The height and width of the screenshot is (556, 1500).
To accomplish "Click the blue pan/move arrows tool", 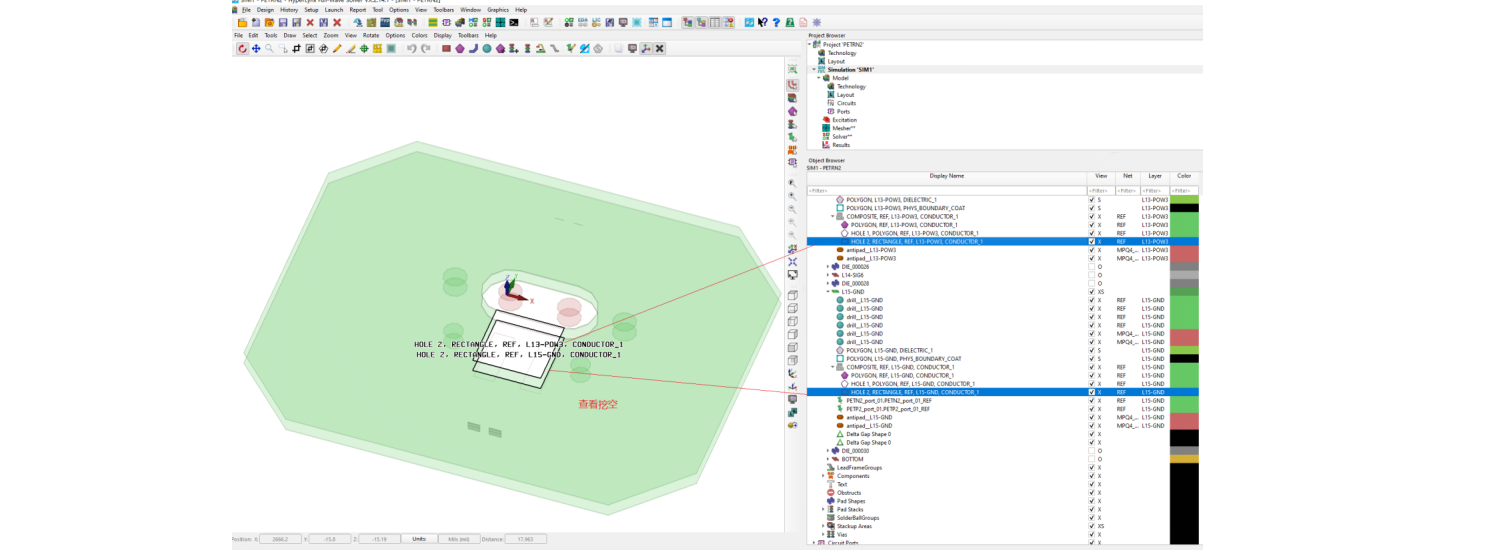I will 256,48.
